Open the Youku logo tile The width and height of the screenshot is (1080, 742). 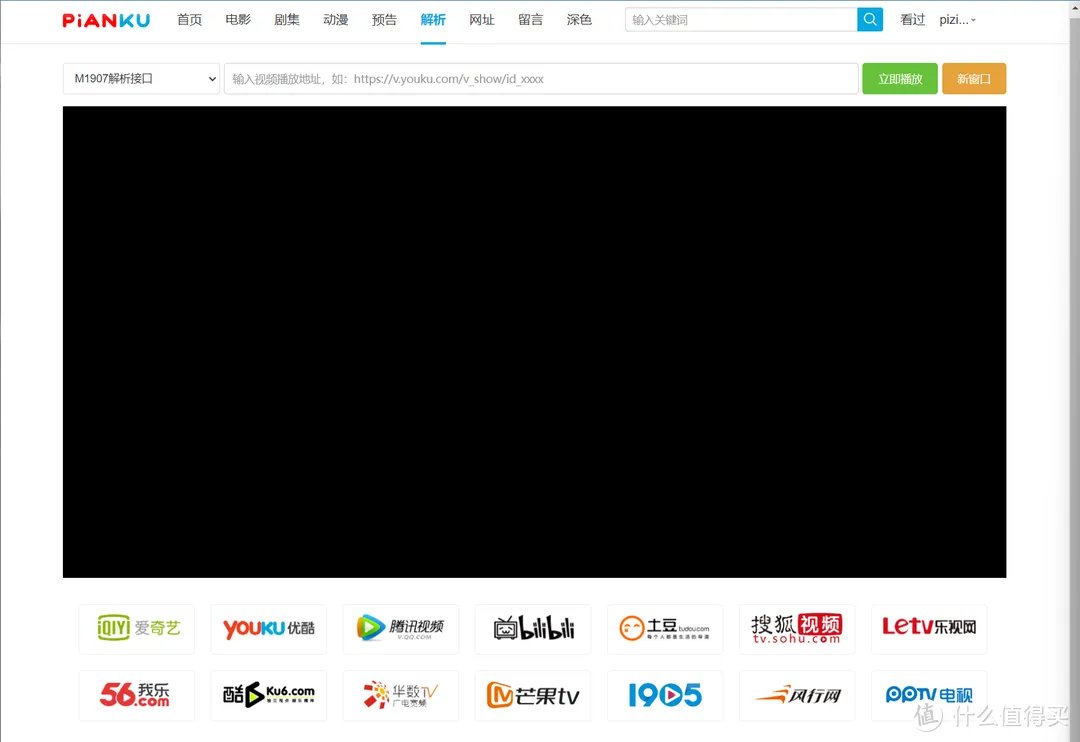pos(269,628)
